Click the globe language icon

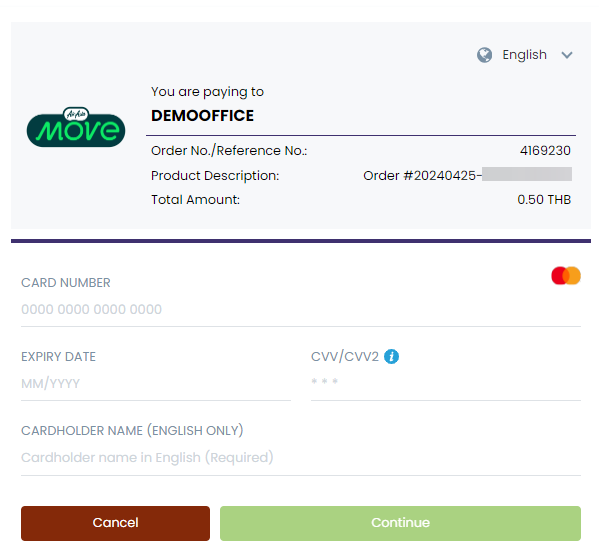click(484, 55)
